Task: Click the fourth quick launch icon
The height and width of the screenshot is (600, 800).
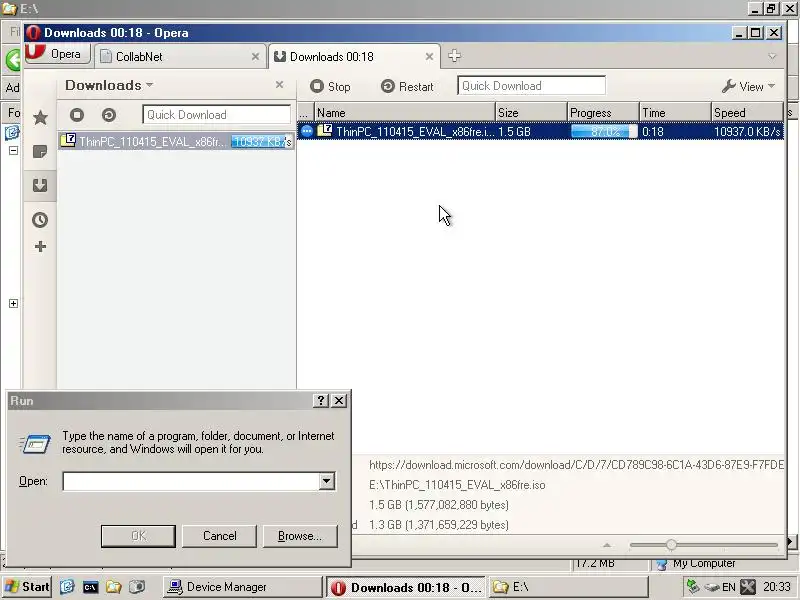Action: click(137, 587)
